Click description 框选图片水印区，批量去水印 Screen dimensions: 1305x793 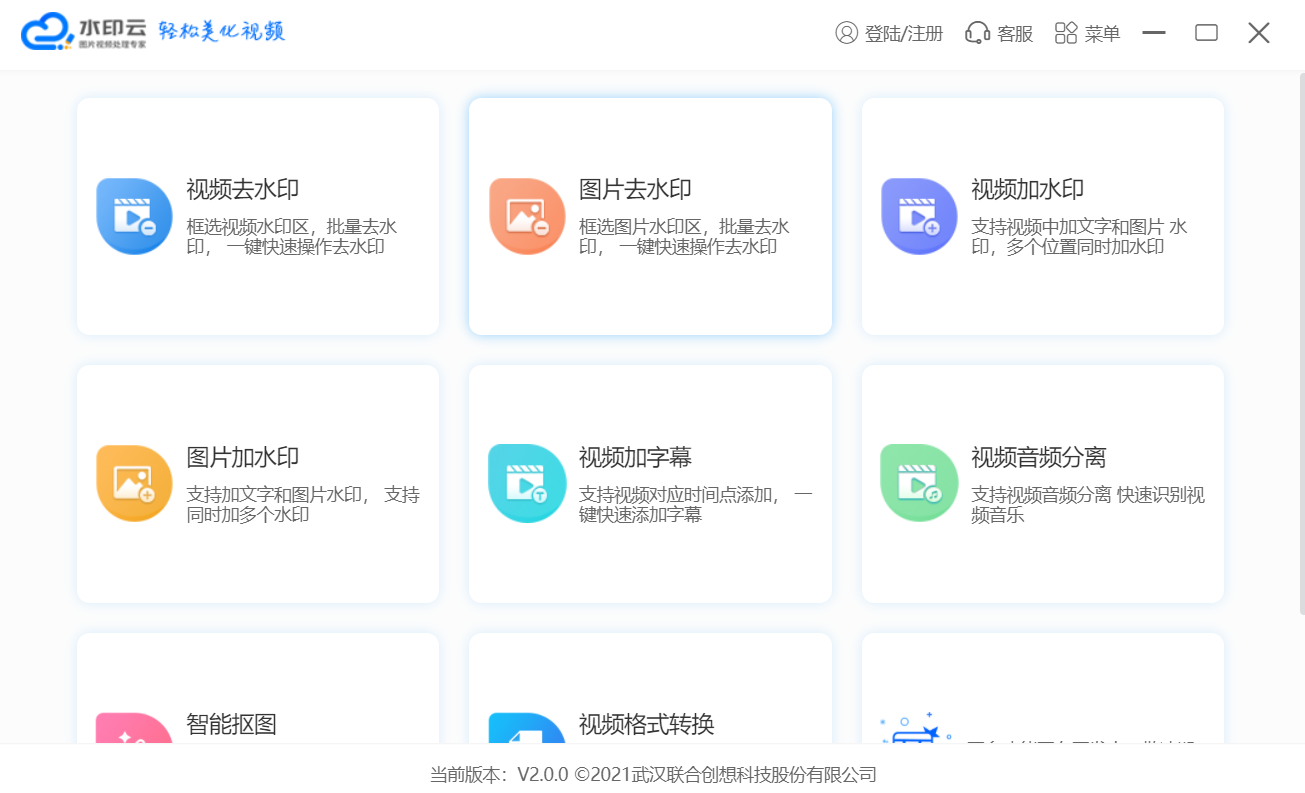click(685, 237)
